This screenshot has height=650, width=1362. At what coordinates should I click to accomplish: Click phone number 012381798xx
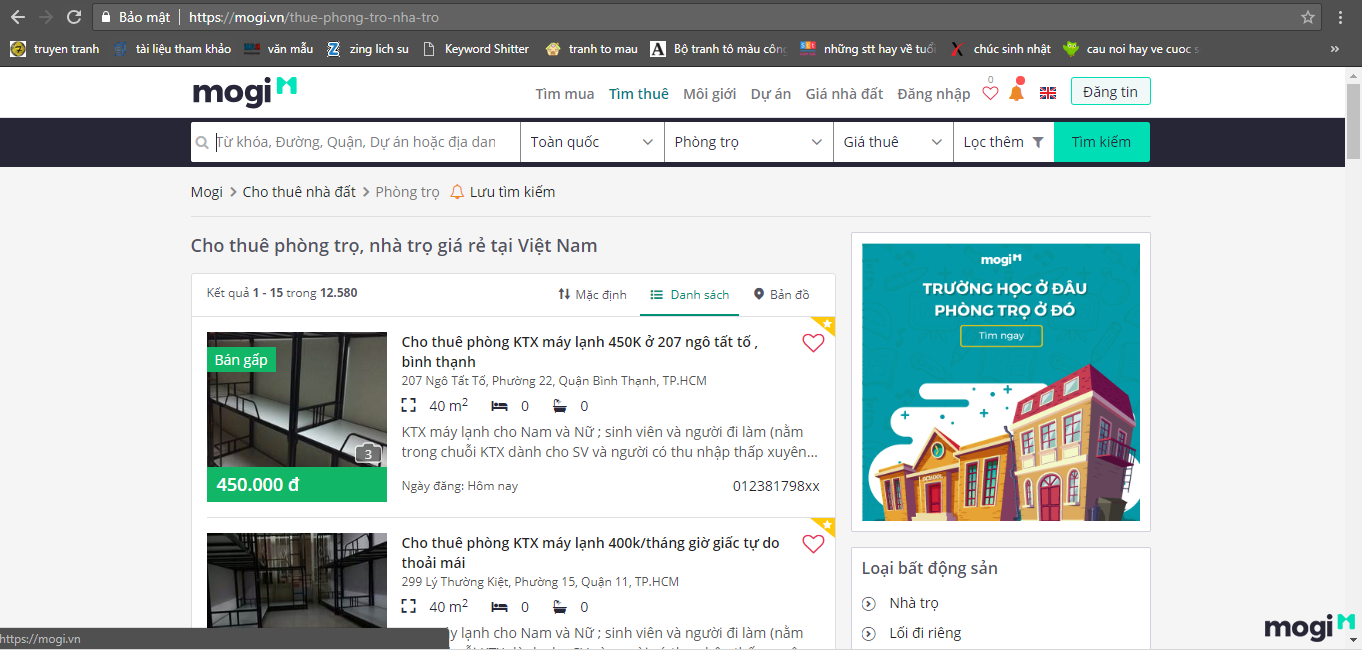pos(776,486)
